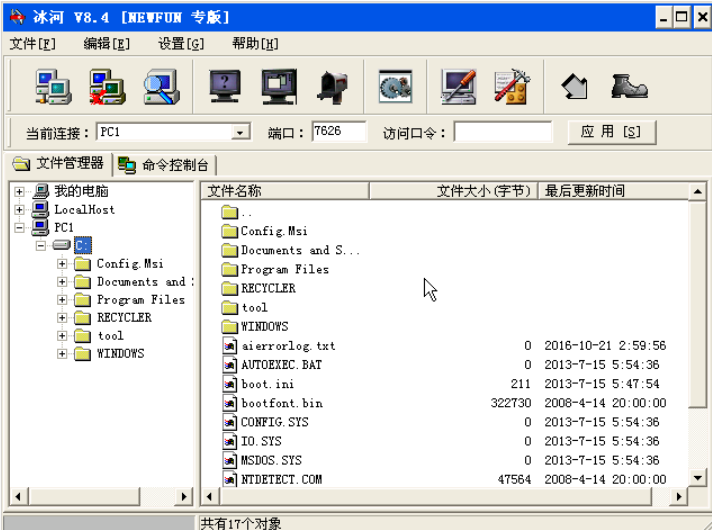Click the screen control monitor icon
The image size is (712, 530).
(x=280, y=87)
